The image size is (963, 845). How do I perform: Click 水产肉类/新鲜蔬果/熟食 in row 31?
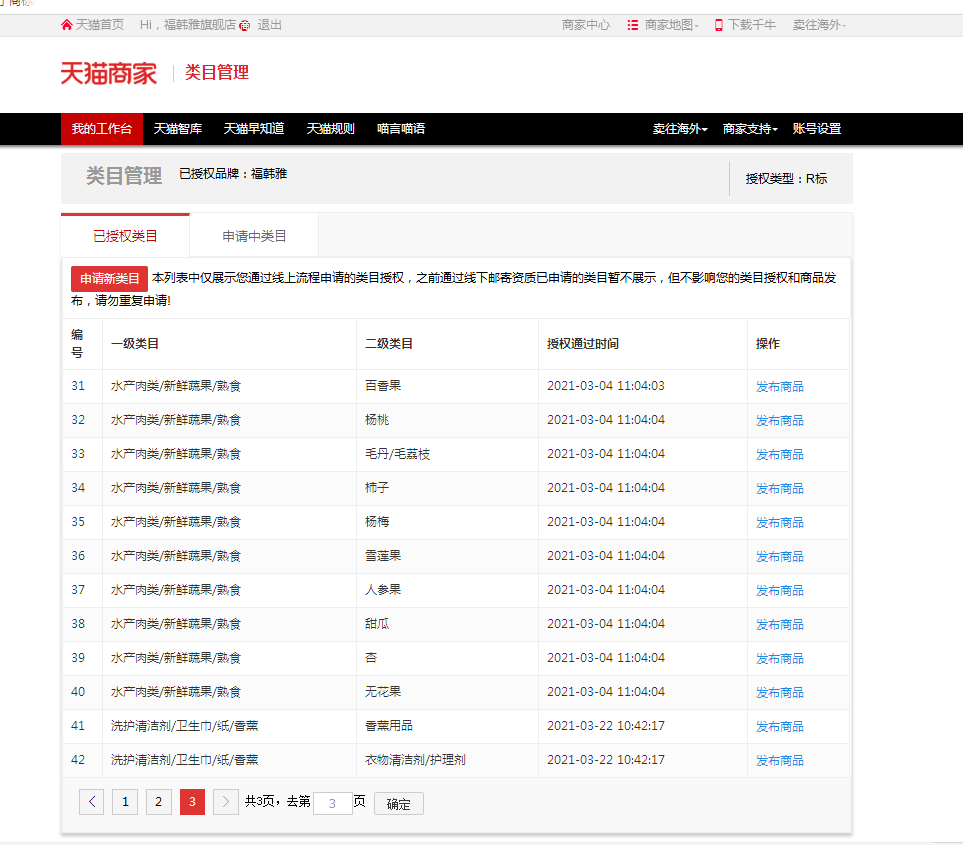point(176,386)
